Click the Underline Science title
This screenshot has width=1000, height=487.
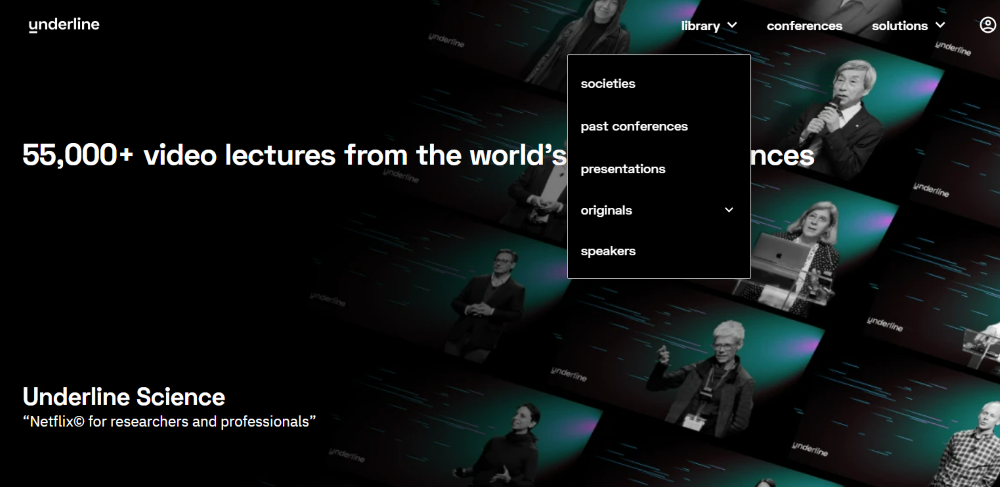[x=124, y=396]
